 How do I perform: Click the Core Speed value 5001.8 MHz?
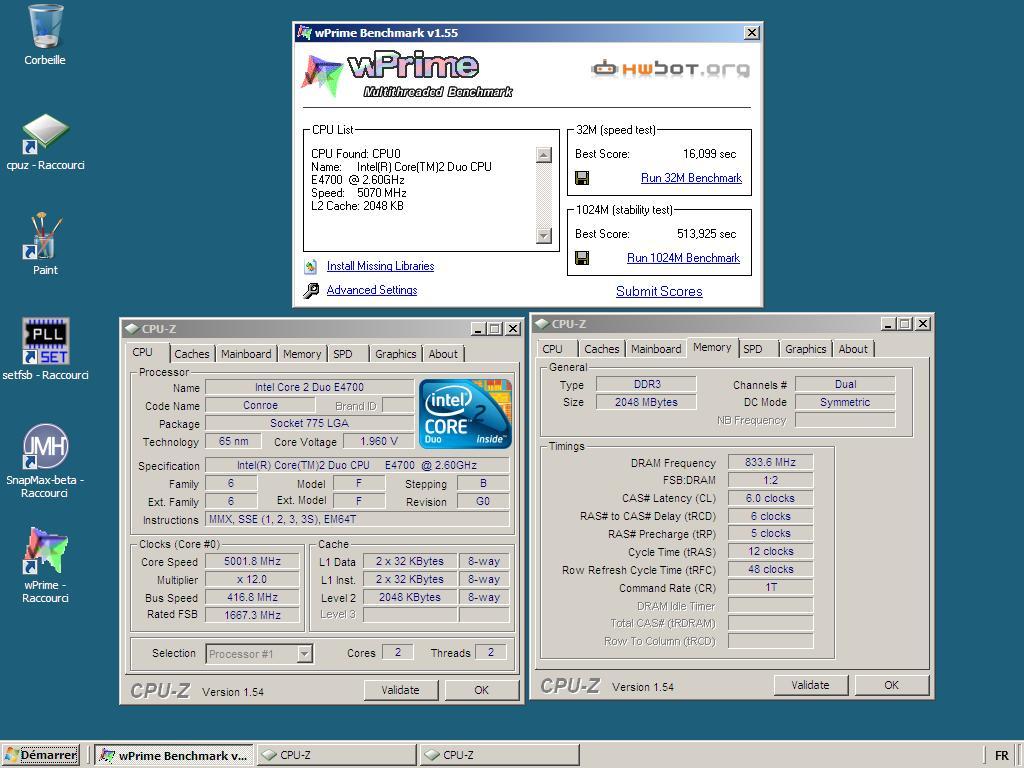pyautogui.click(x=252, y=562)
